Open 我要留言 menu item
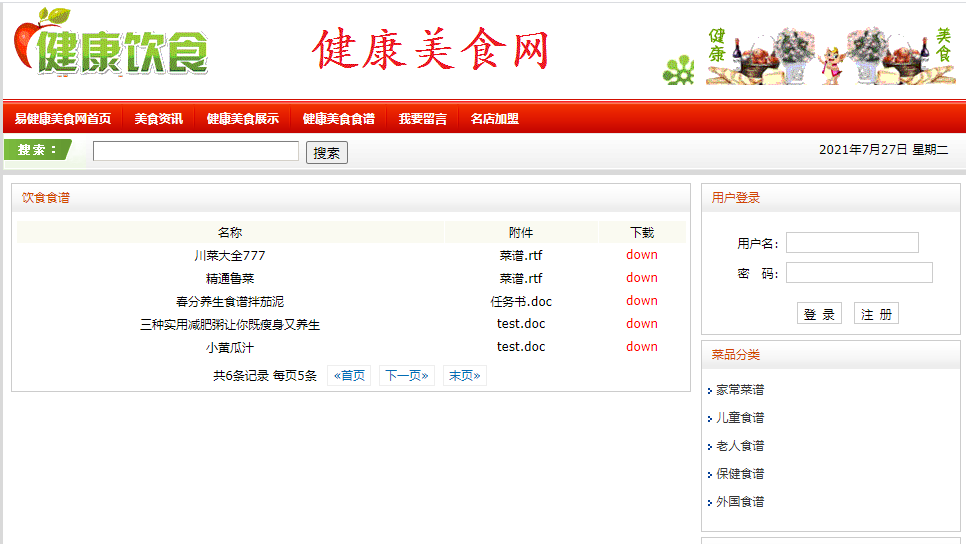 pos(423,118)
